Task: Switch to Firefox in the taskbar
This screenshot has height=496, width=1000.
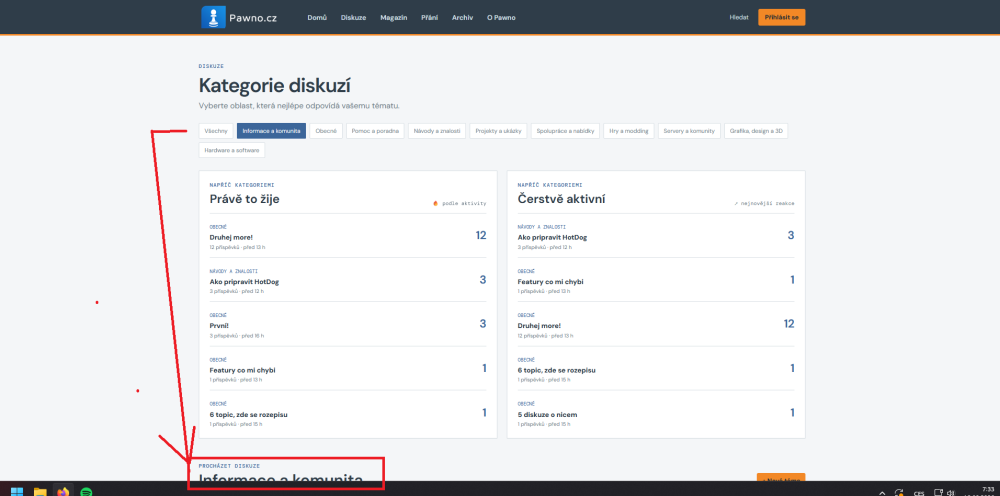Action: [63, 492]
